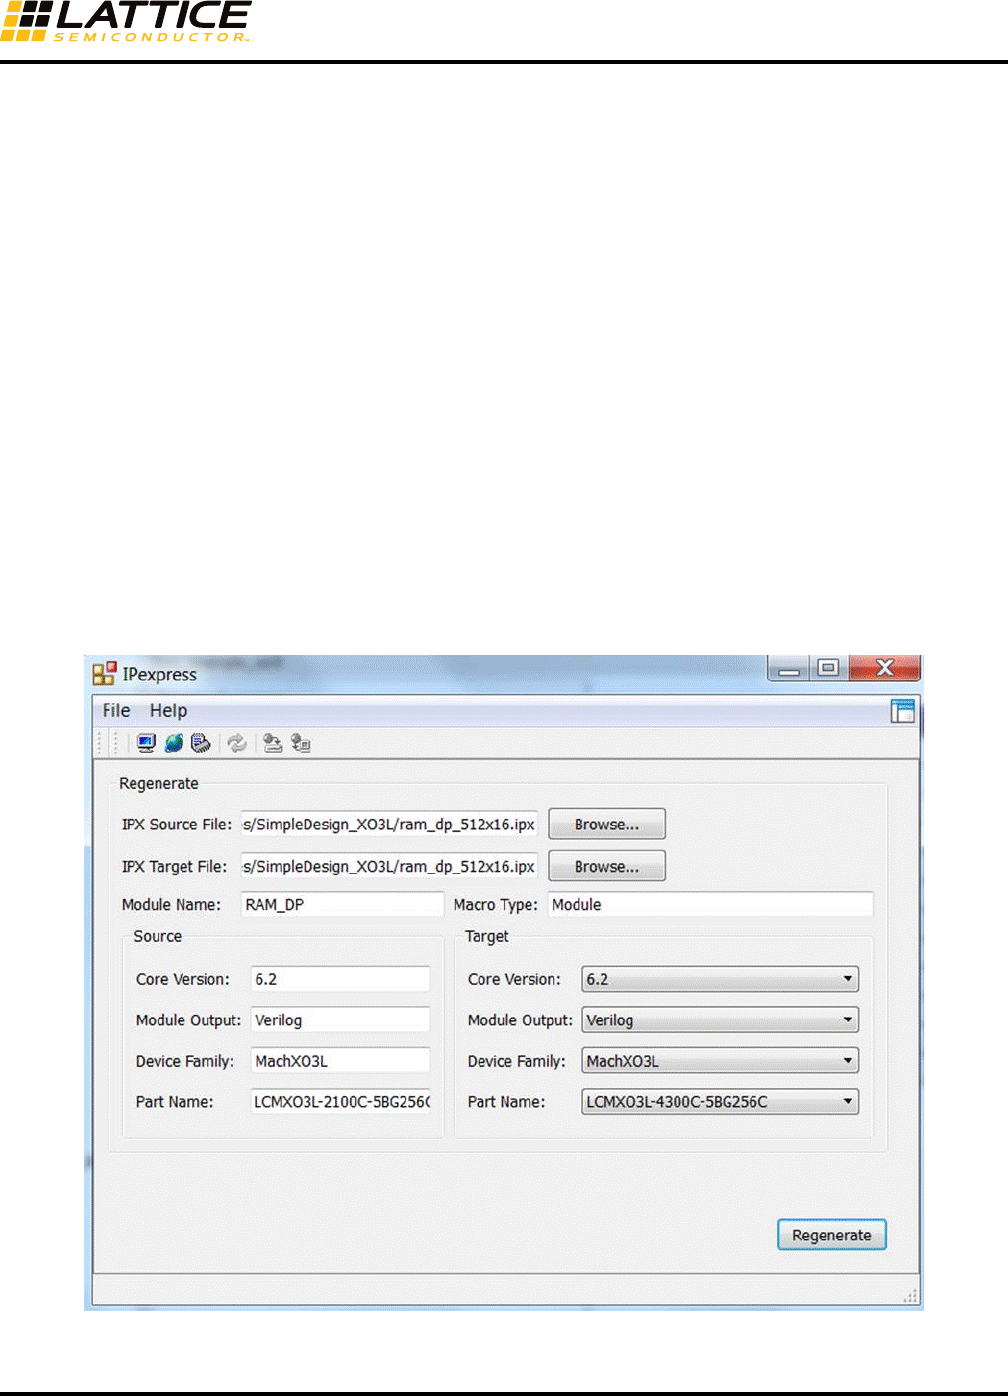Screen dimensions: 1008x1396
Task: Click the globe with document icon
Action: 301,743
